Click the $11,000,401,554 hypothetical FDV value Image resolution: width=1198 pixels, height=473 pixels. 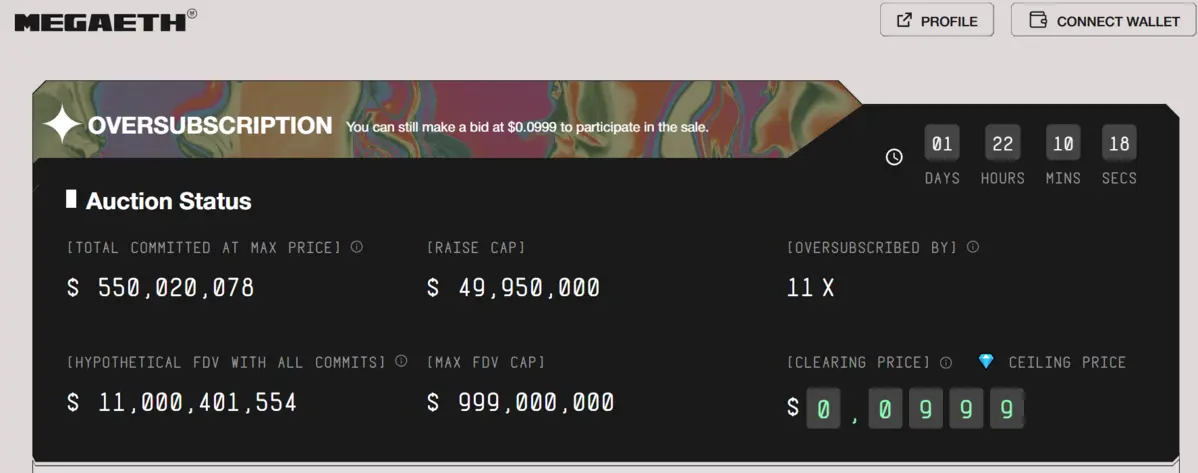click(182, 403)
